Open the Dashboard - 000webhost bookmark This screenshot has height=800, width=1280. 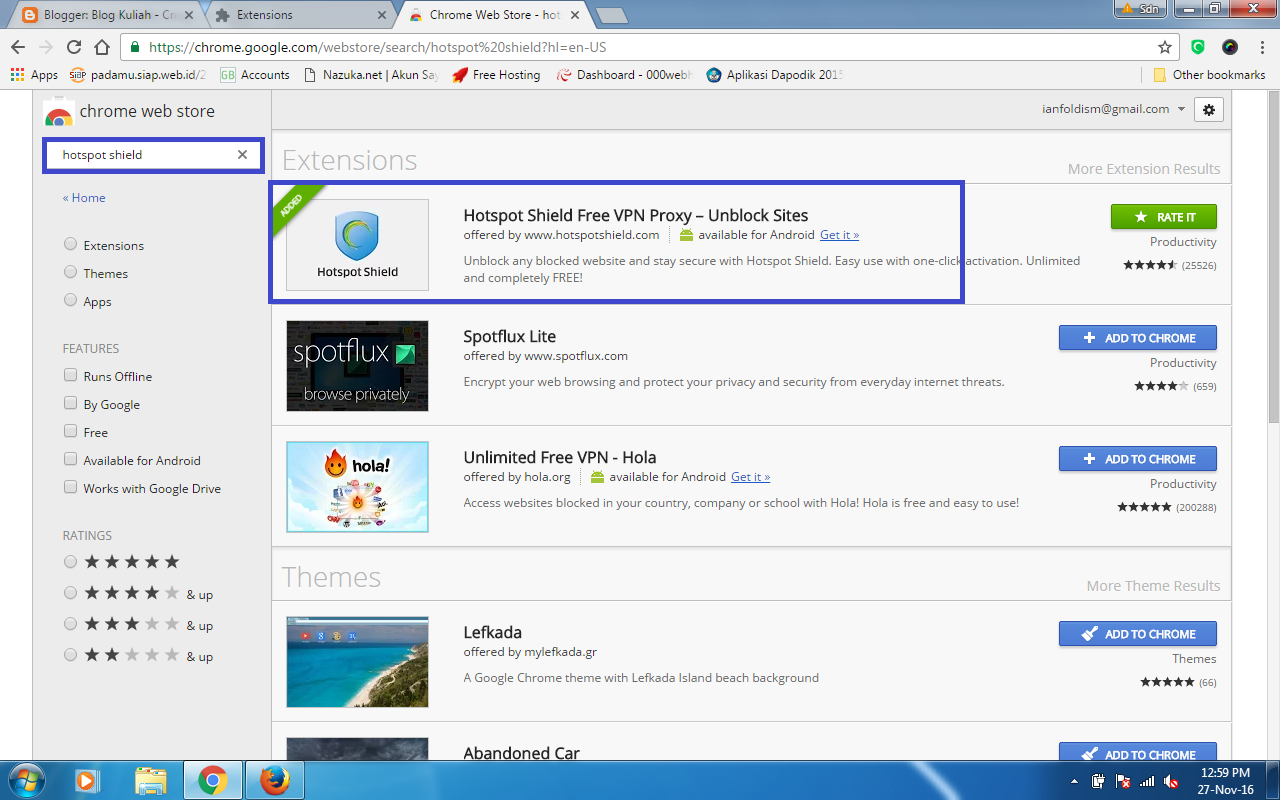(626, 75)
